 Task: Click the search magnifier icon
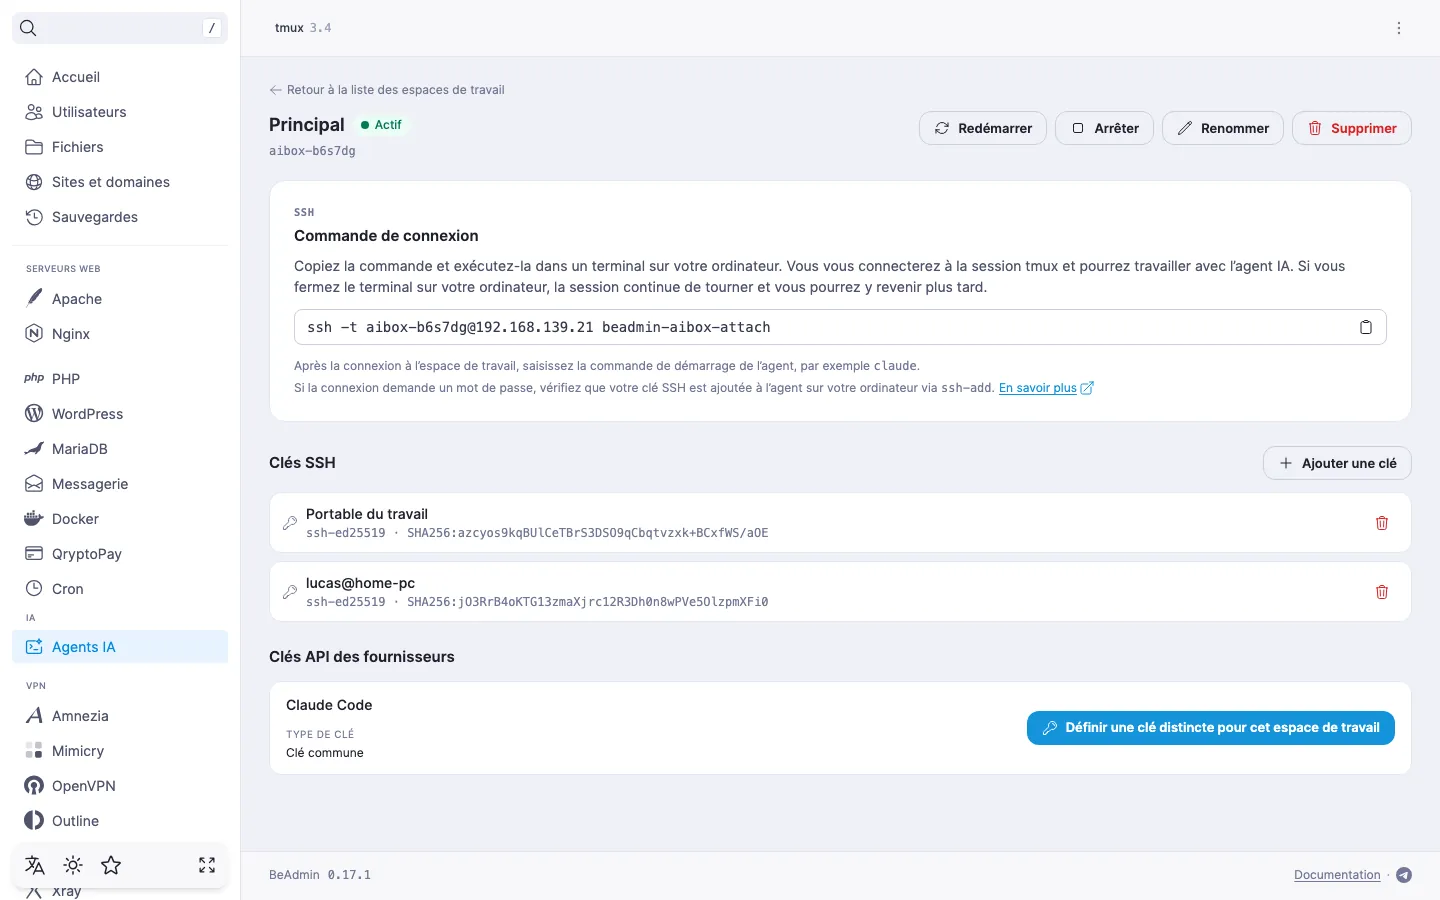[x=28, y=28]
